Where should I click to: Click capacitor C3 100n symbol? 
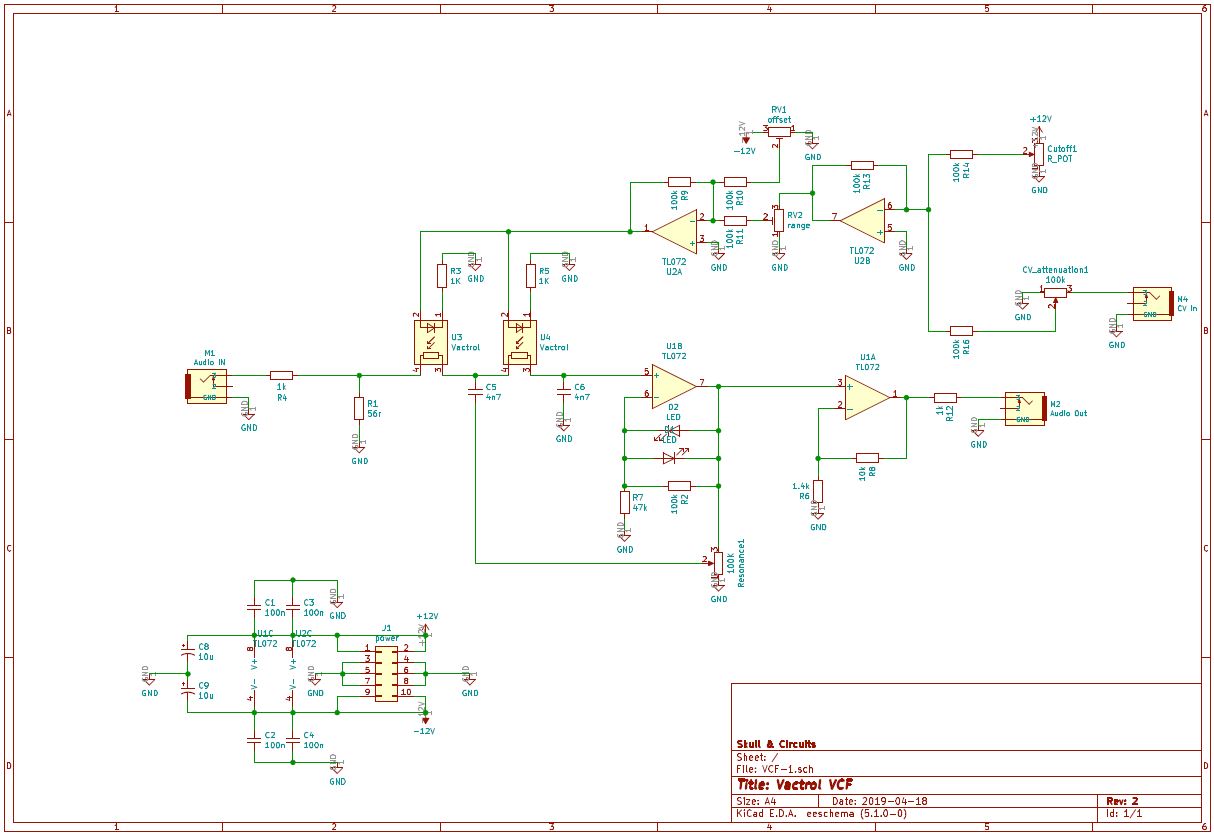[x=293, y=606]
